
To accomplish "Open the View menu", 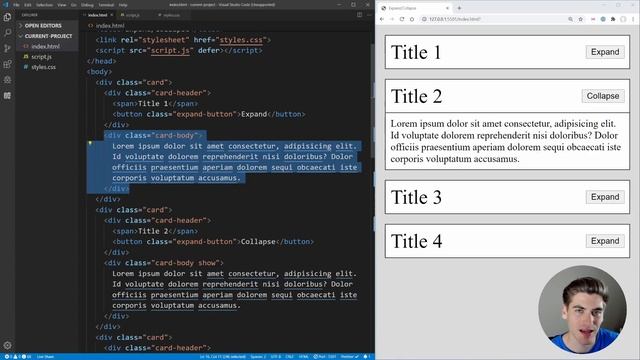I will [x=62, y=5].
